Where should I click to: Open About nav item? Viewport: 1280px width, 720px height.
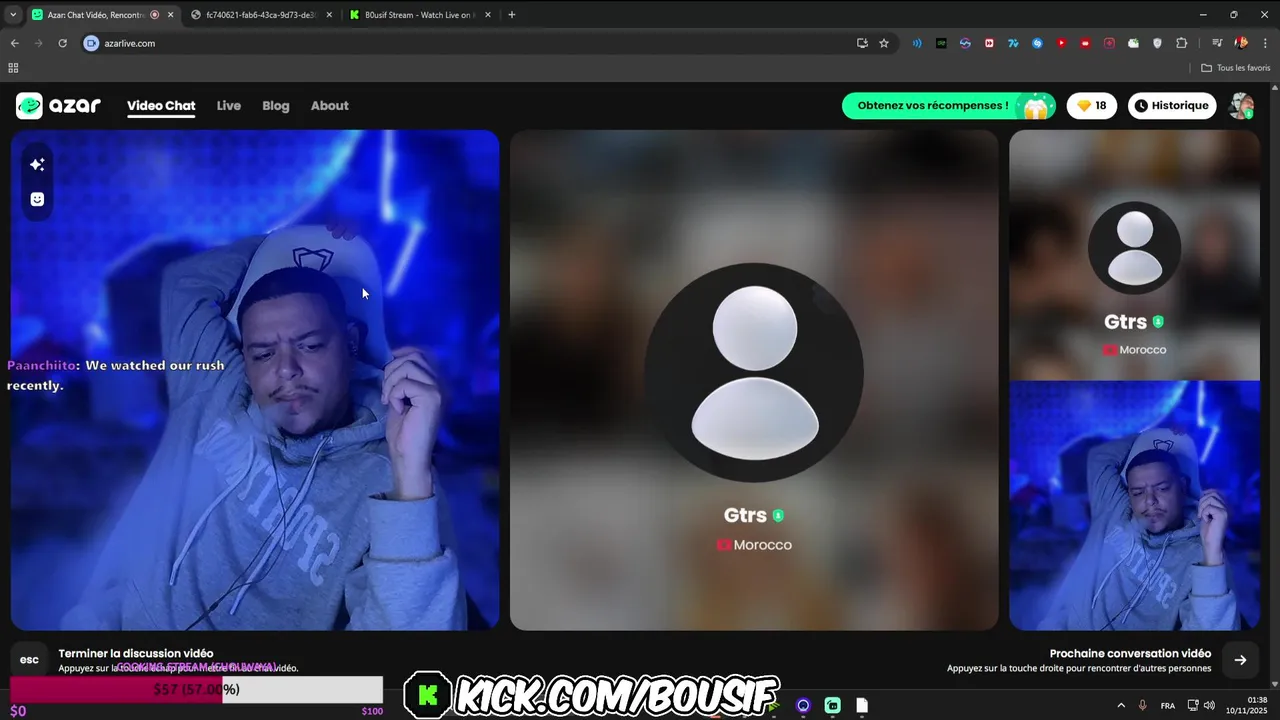coord(330,105)
